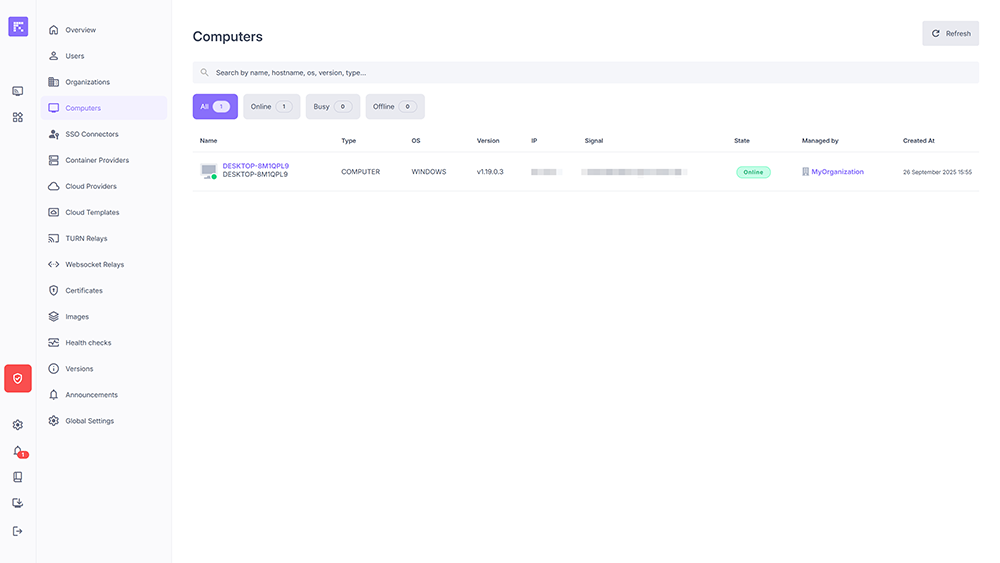Show Offline computers filter
The width and height of the screenshot is (1000, 563).
(394, 107)
